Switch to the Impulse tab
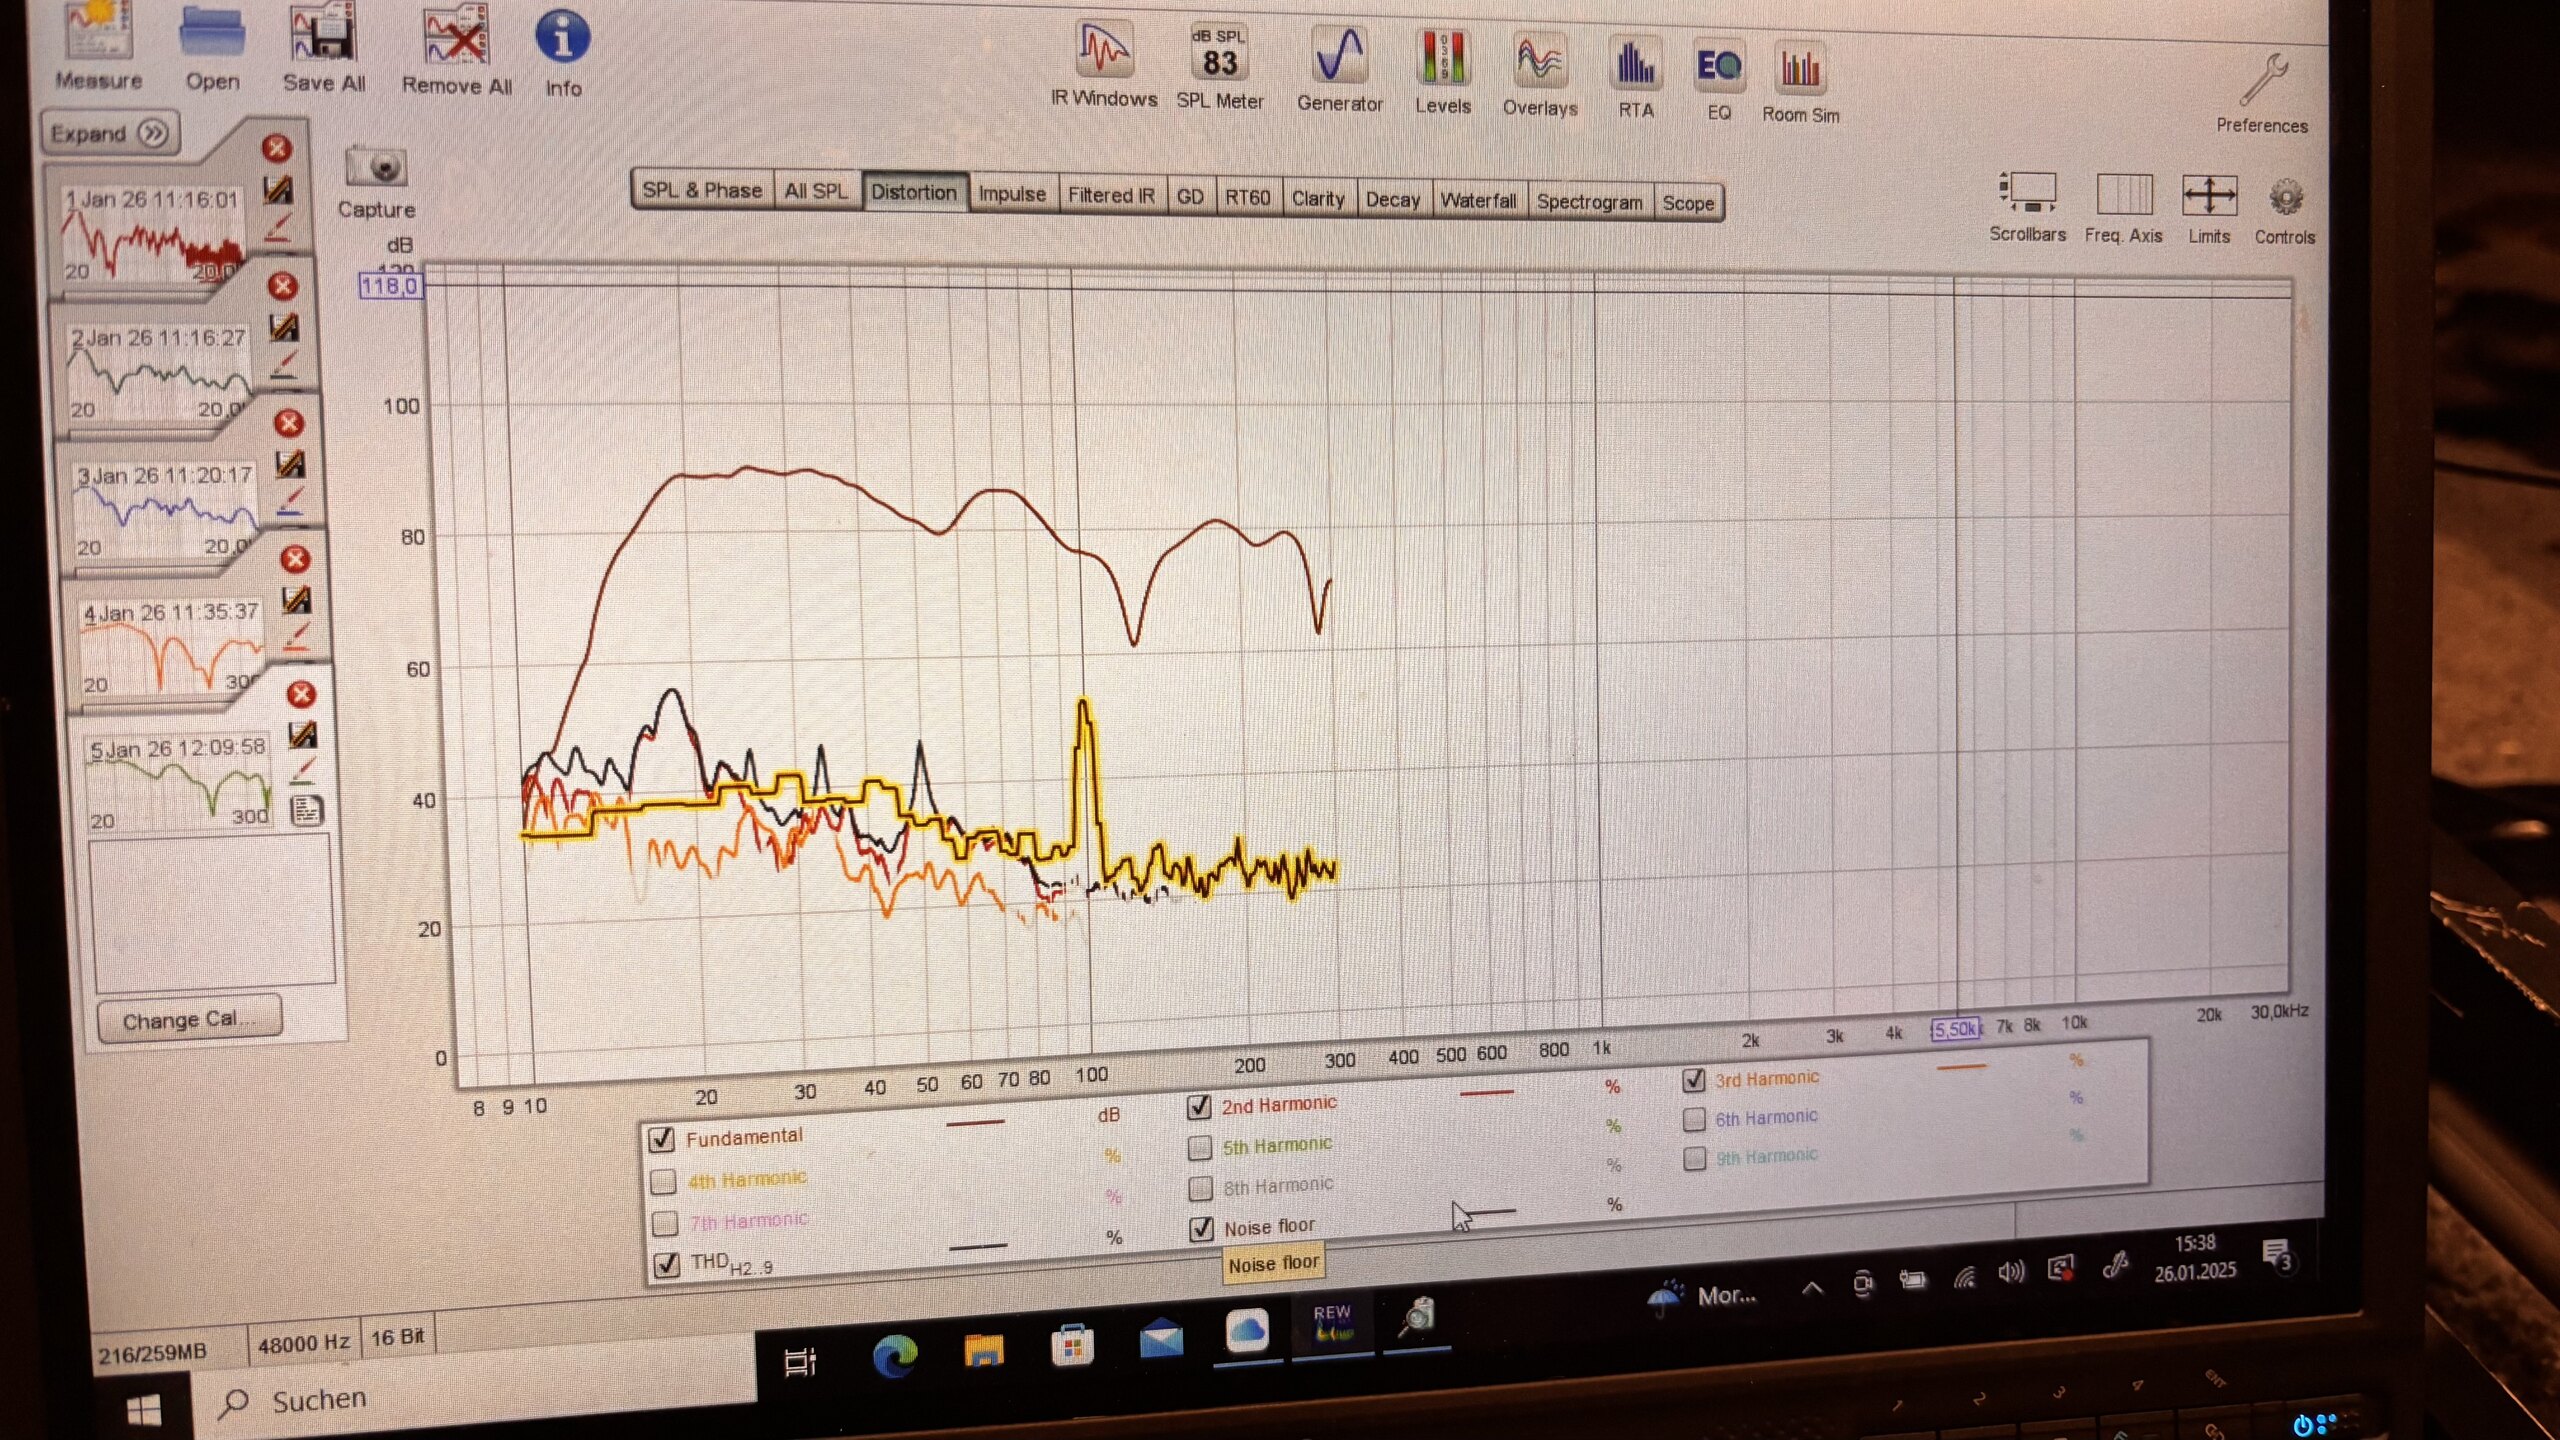 pos(1011,194)
